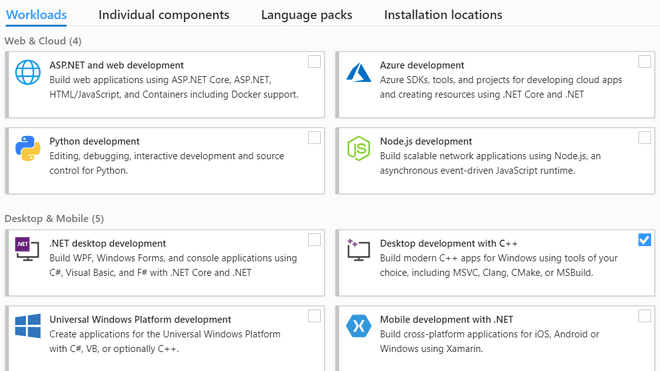
Task: Click 'Universal Windows Platform development' title
Action: point(140,320)
